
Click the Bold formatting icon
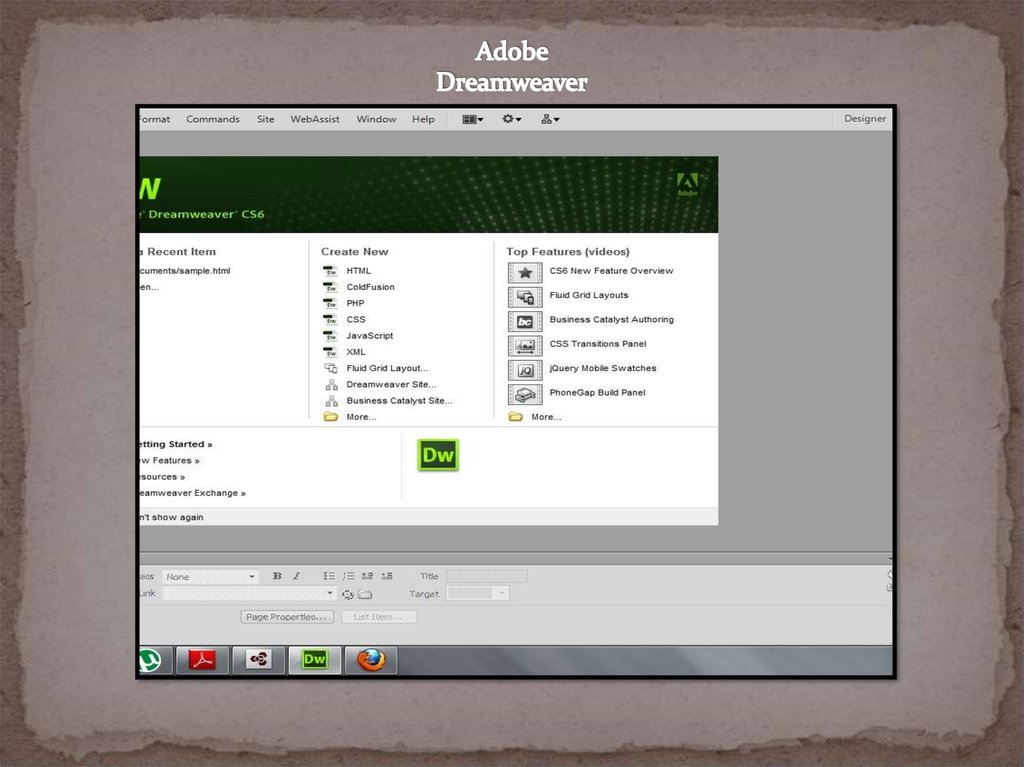[x=278, y=576]
